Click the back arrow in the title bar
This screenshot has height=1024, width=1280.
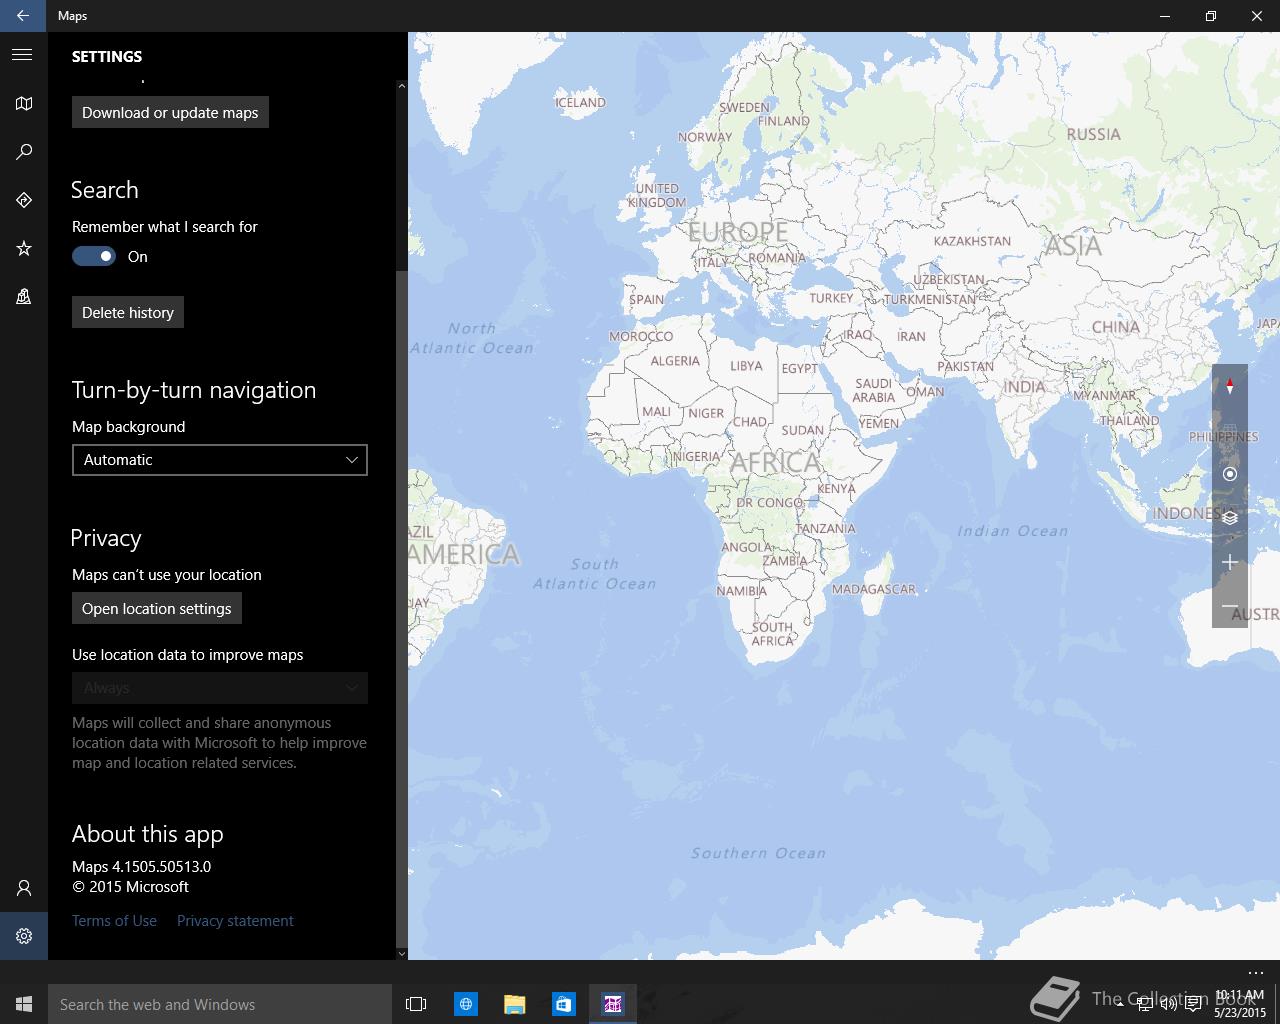point(23,16)
